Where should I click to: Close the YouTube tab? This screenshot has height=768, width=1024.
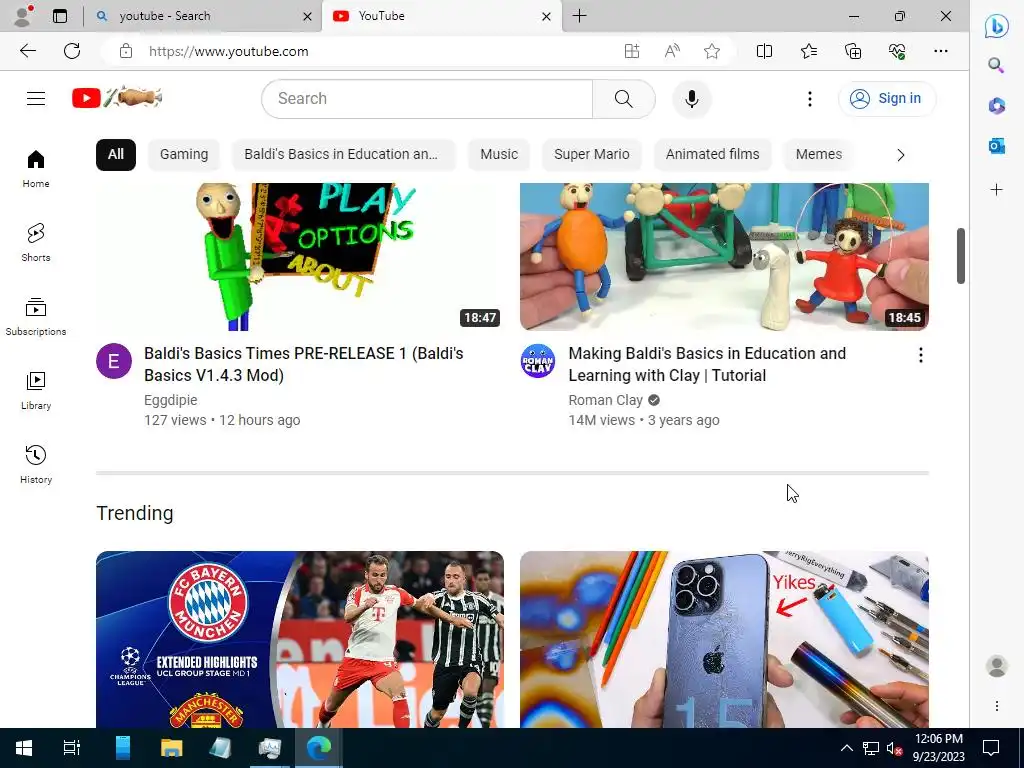pyautogui.click(x=547, y=16)
